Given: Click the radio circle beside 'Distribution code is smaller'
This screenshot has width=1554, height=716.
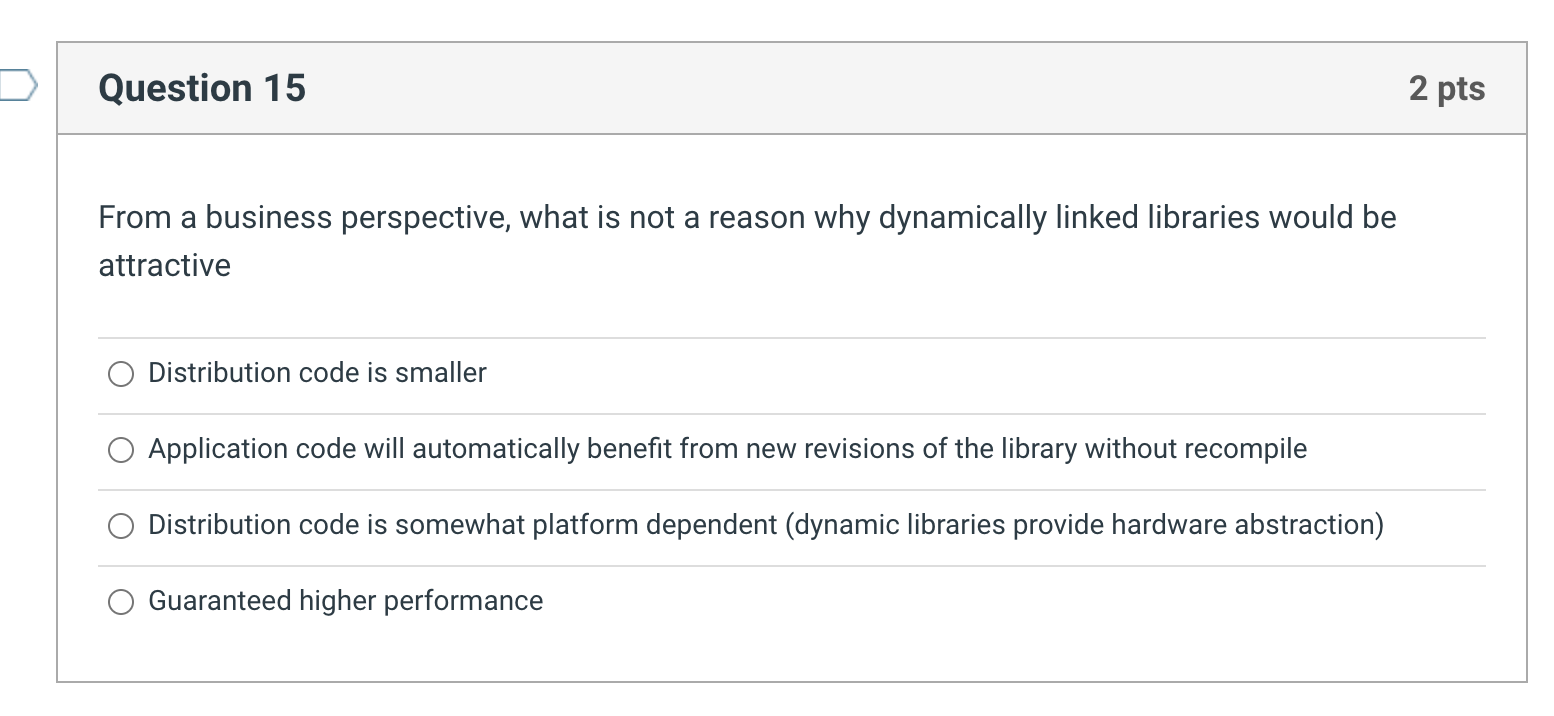Looking at the screenshot, I should click(120, 374).
